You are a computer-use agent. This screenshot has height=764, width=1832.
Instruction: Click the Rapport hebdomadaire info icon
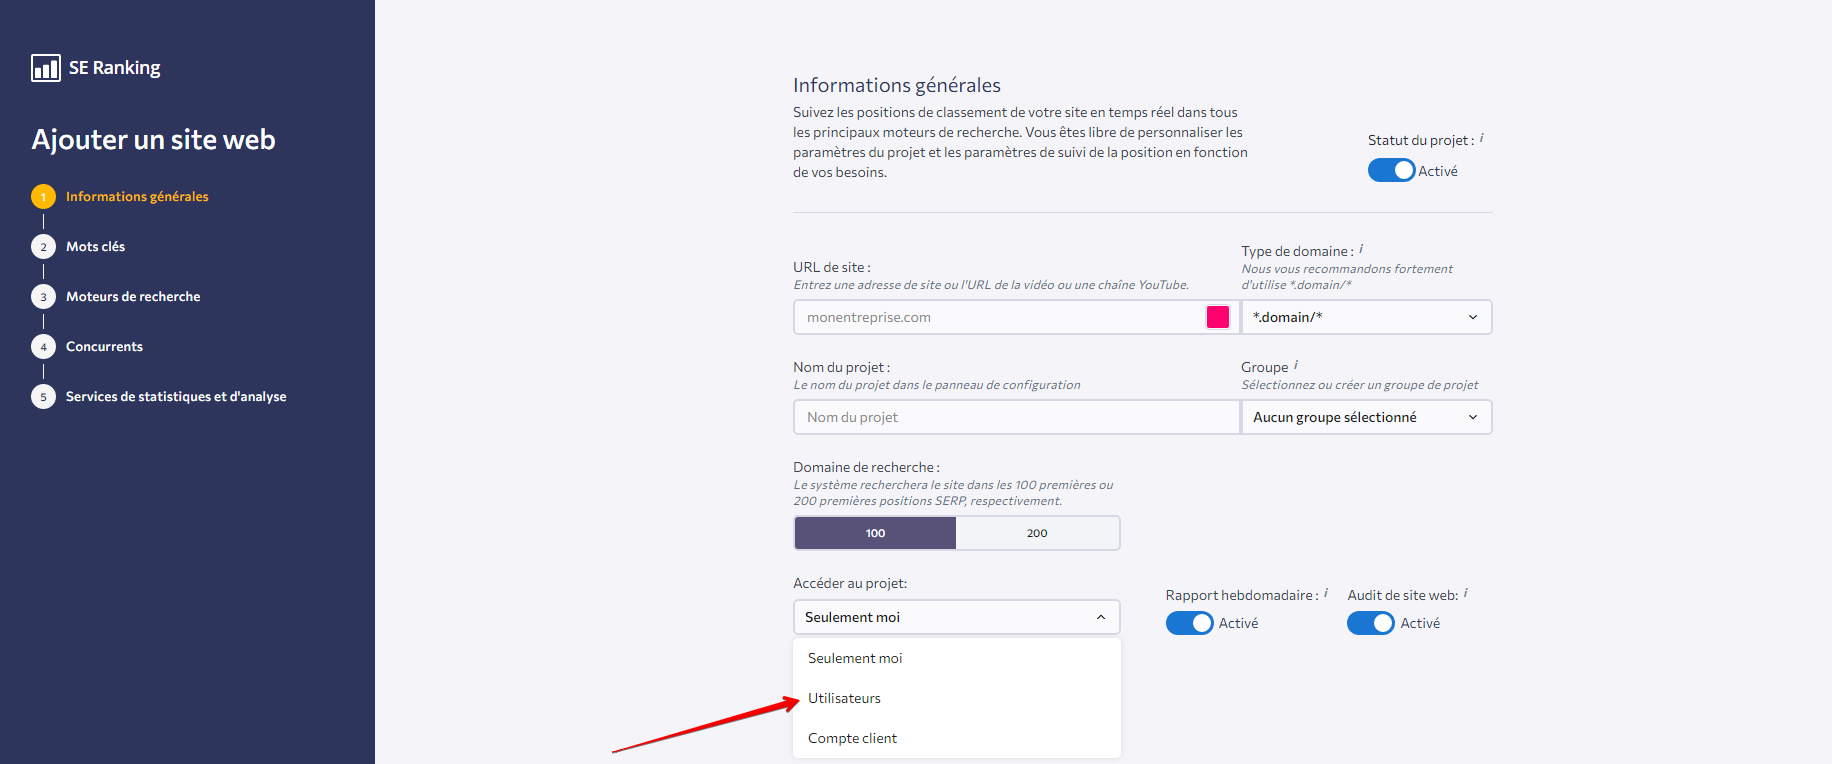(1326, 593)
